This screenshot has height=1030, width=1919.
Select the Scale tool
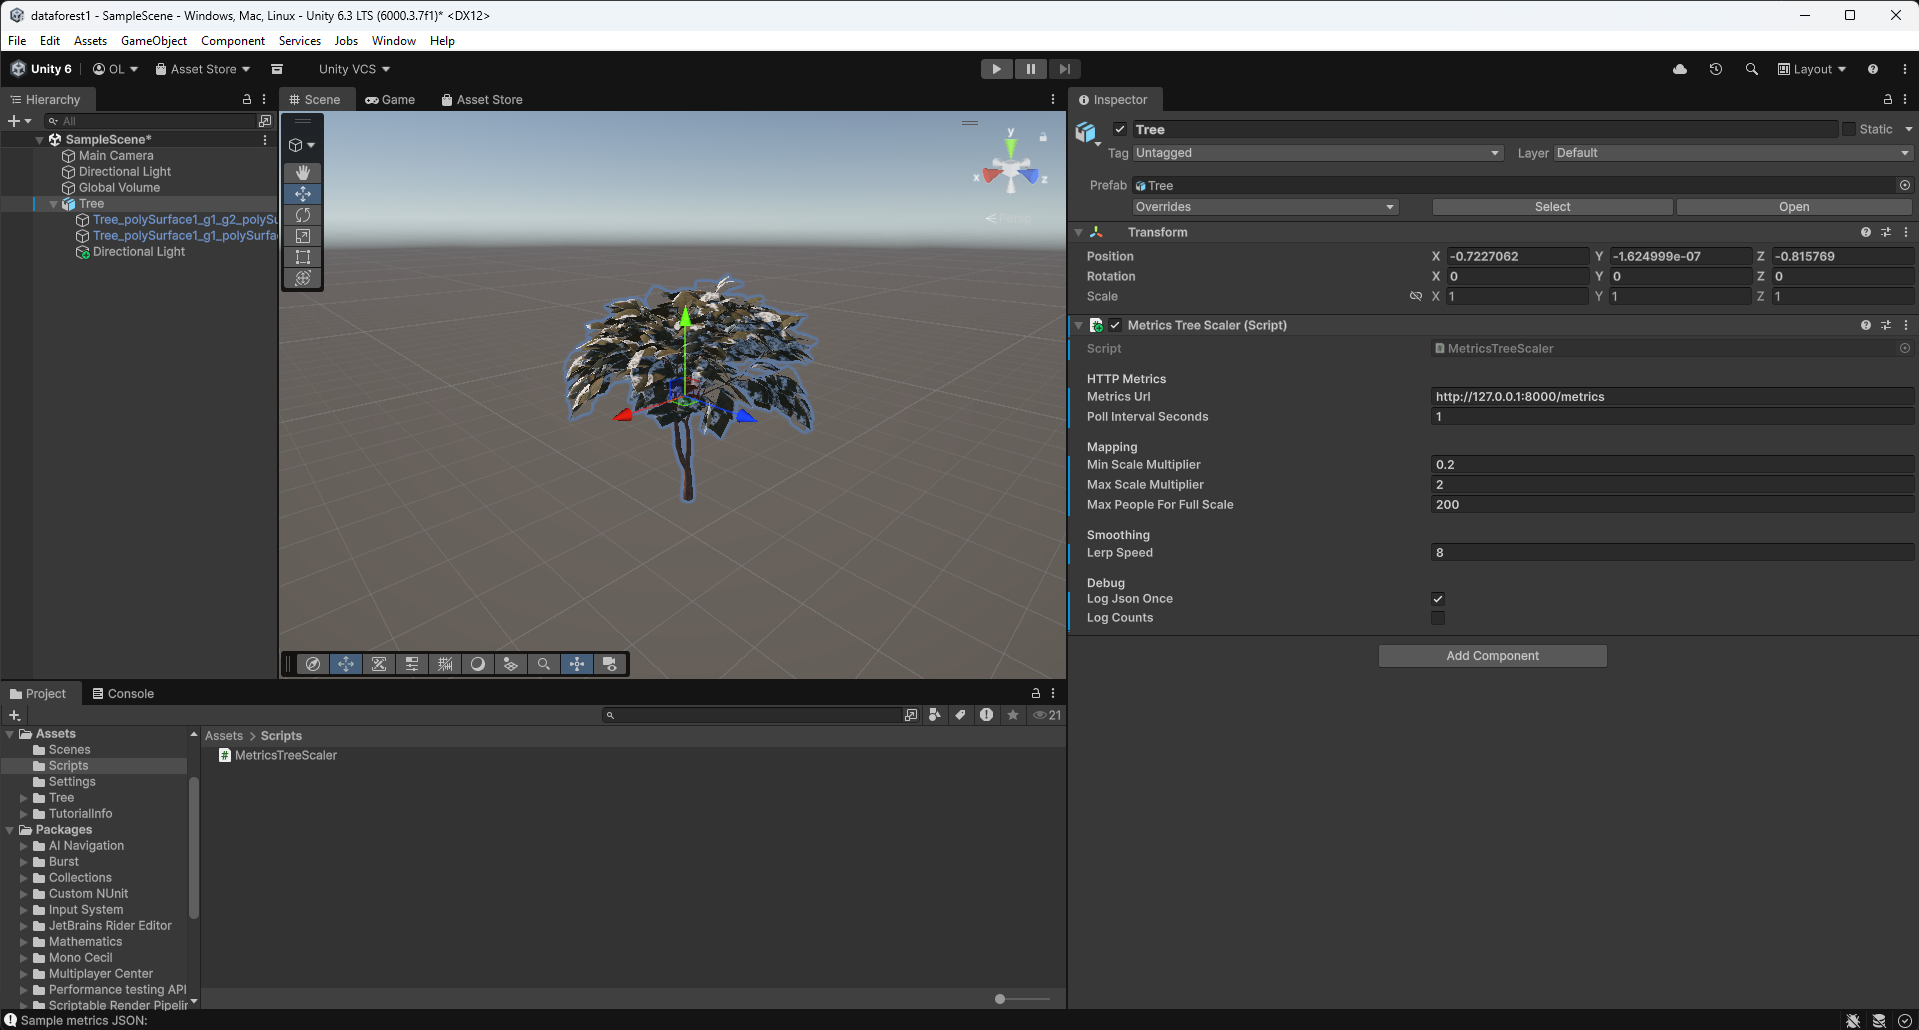(302, 236)
